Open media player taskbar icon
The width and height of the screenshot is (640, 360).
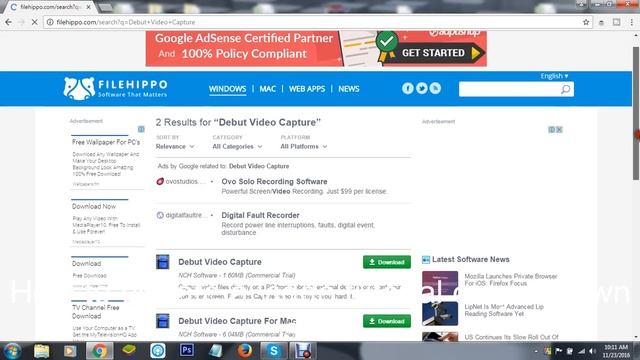click(x=70, y=351)
